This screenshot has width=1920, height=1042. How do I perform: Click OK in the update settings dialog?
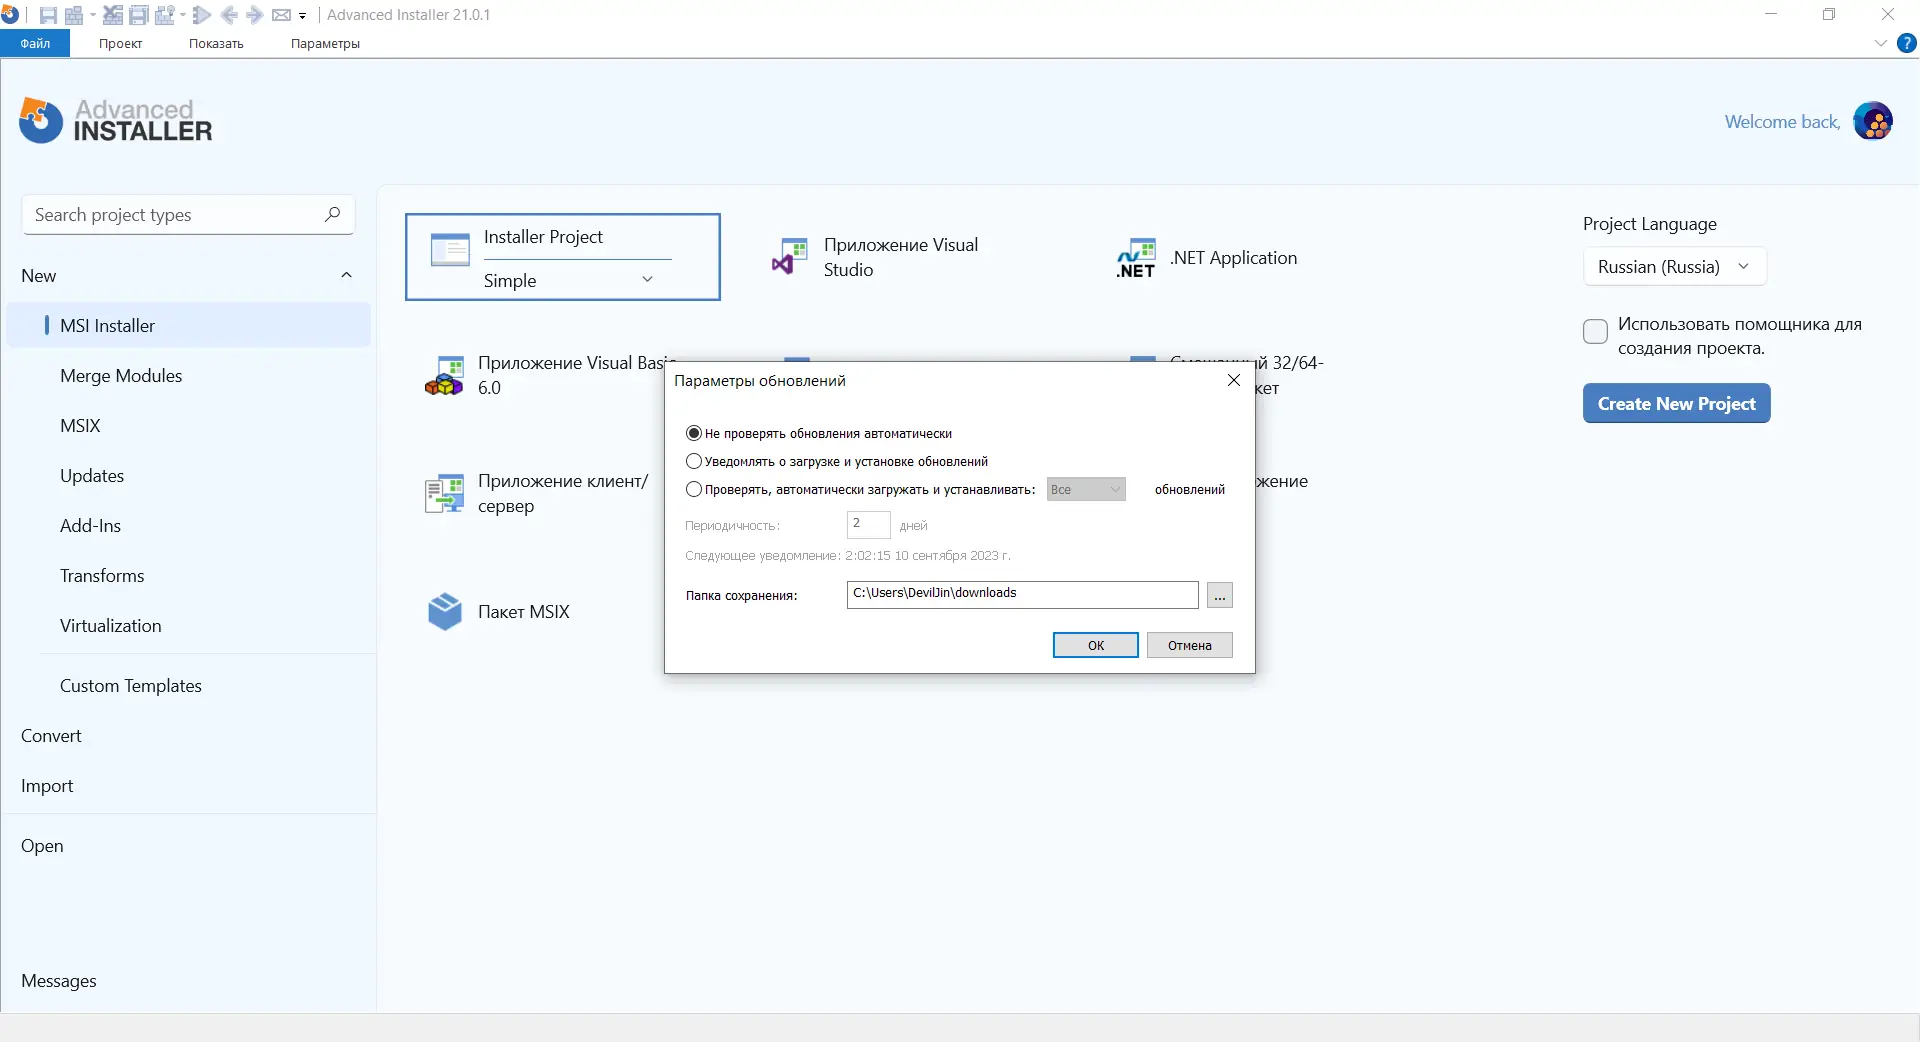(x=1096, y=645)
